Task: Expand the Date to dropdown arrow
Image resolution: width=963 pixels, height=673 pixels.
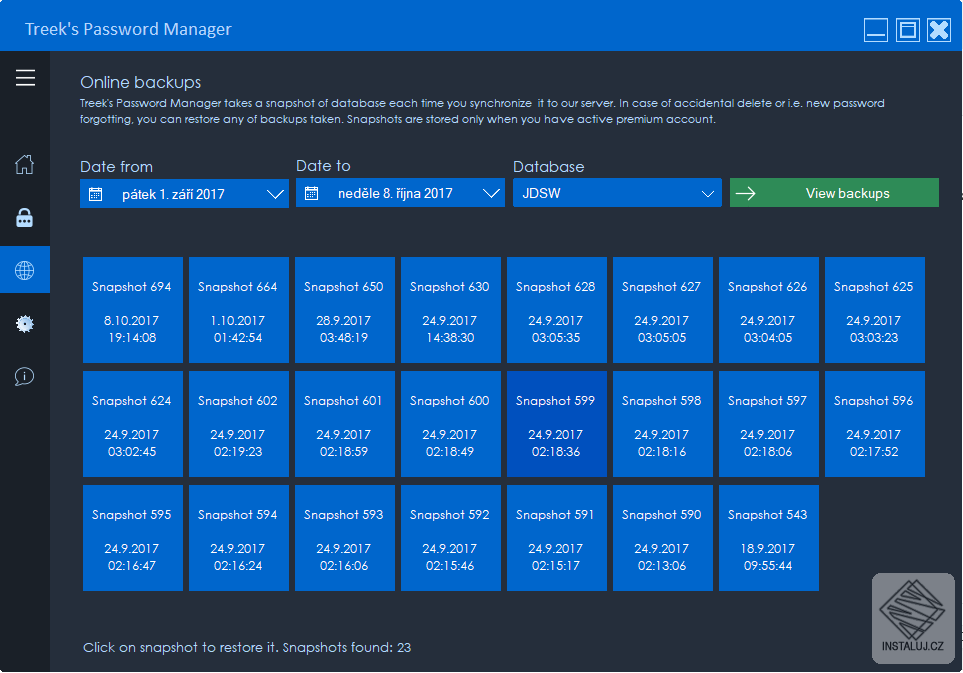Action: tap(491, 193)
